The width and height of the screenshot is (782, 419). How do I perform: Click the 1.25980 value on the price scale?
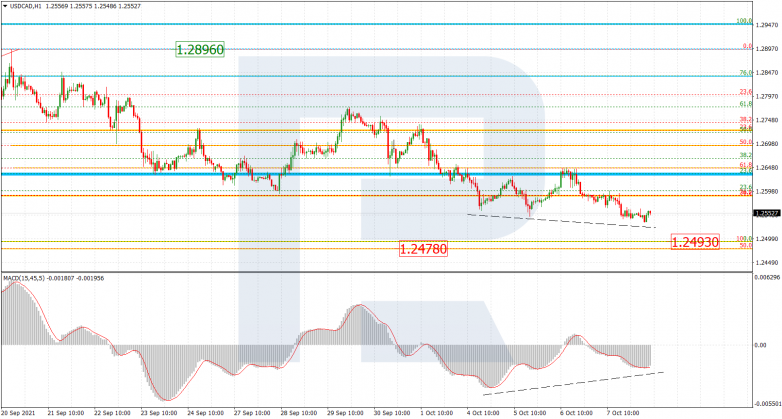[x=767, y=192]
